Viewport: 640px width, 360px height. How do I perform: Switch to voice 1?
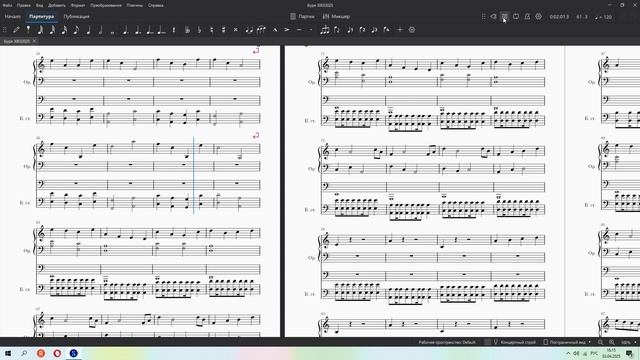click(350, 29)
